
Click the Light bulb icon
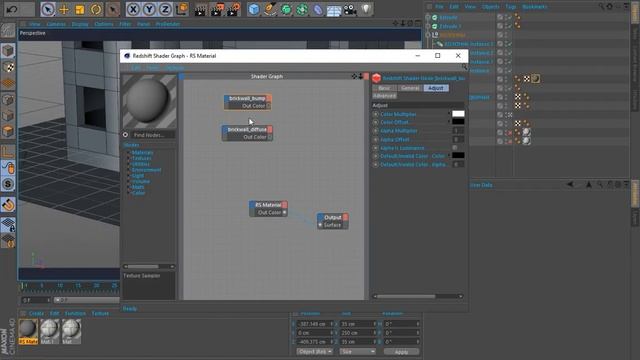(x=366, y=9)
